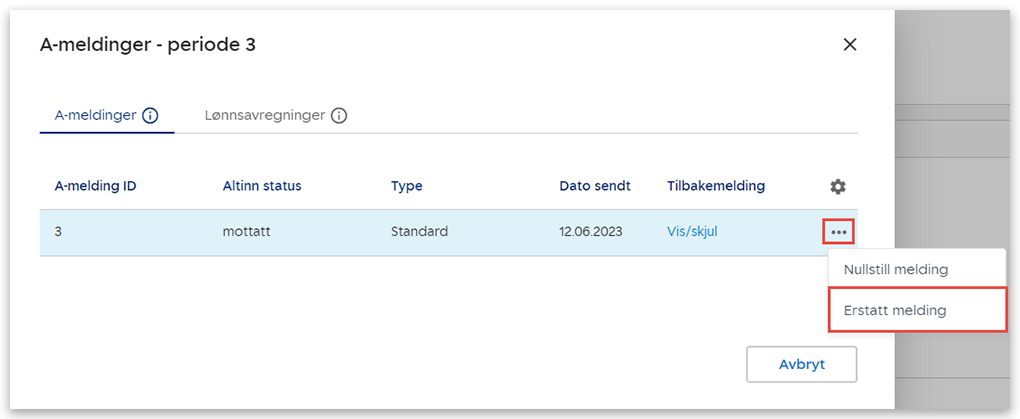
Task: Click the Altinn status column header
Action: pyautogui.click(x=262, y=186)
